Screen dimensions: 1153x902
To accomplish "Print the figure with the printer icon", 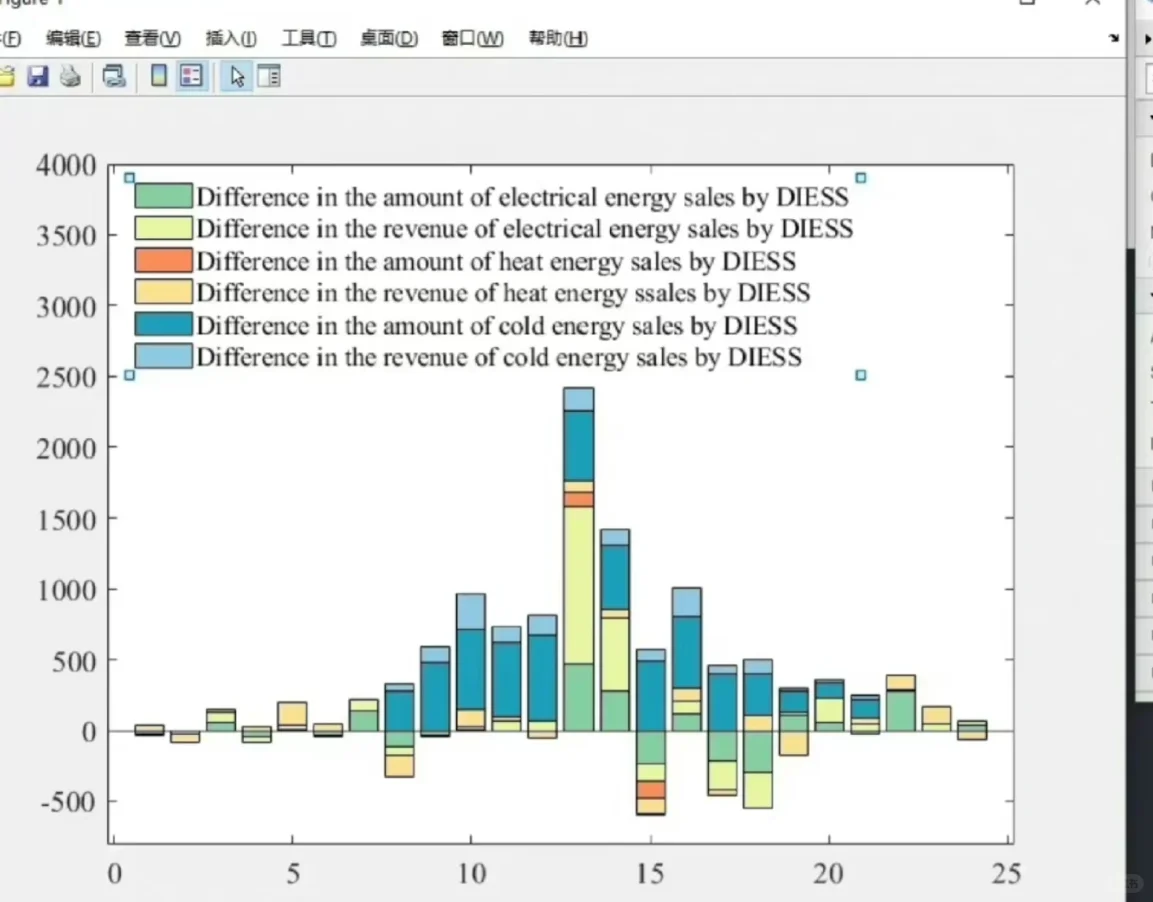I will 71,76.
